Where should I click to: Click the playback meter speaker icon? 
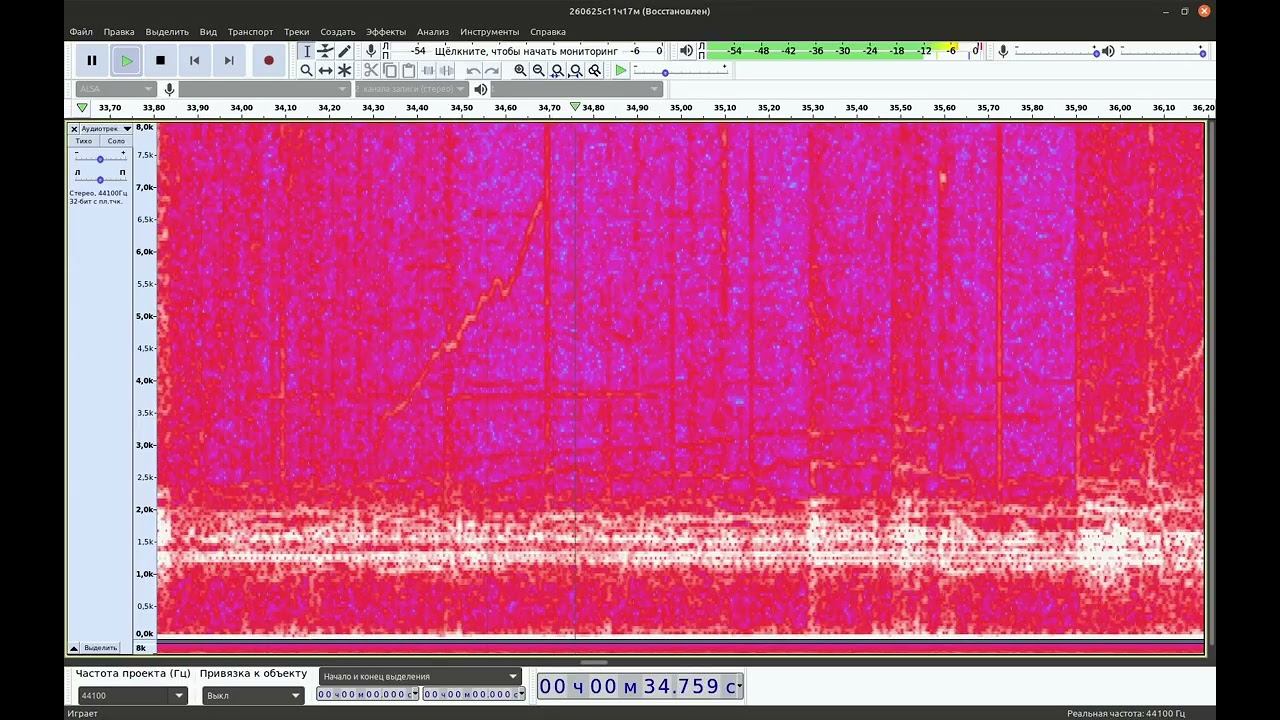coord(686,51)
